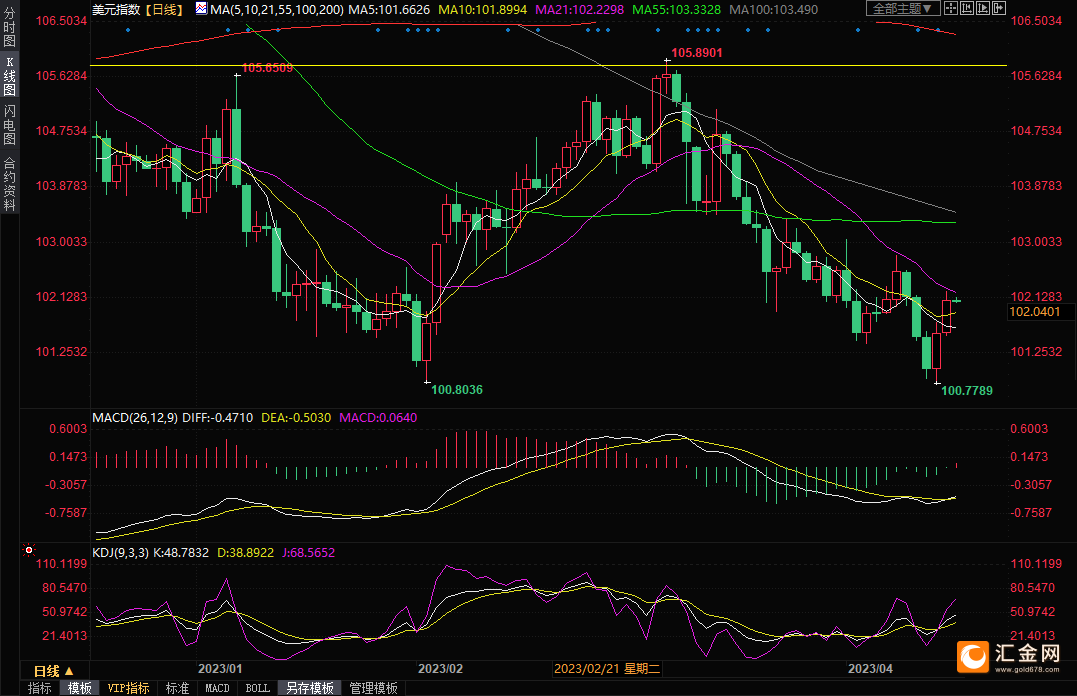Select the 模板 tab

pos(80,688)
